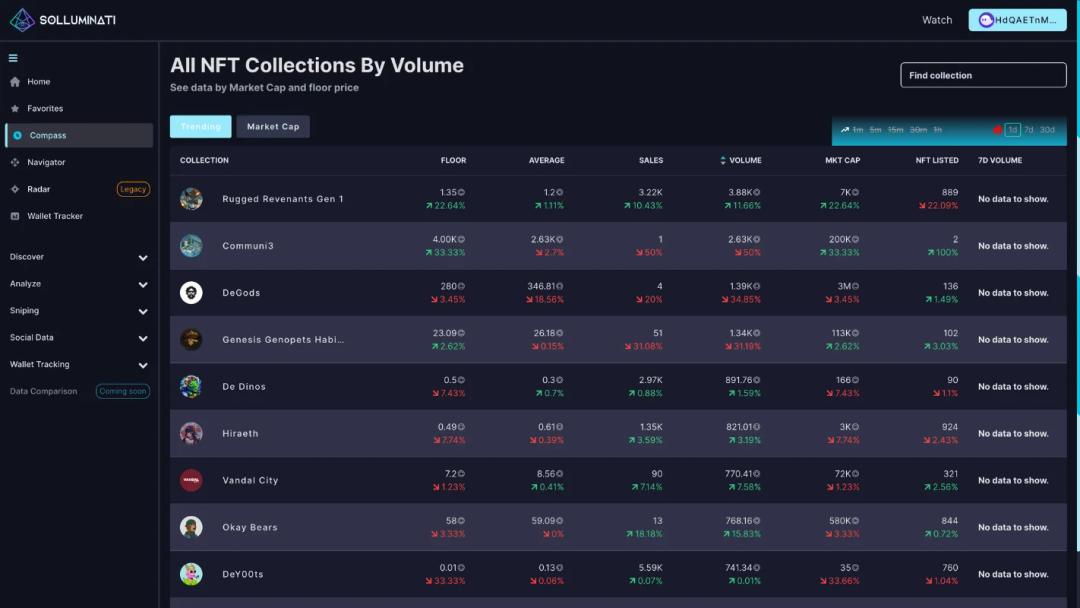
Task: Open the Vandal City collection avatar
Action: pos(191,480)
